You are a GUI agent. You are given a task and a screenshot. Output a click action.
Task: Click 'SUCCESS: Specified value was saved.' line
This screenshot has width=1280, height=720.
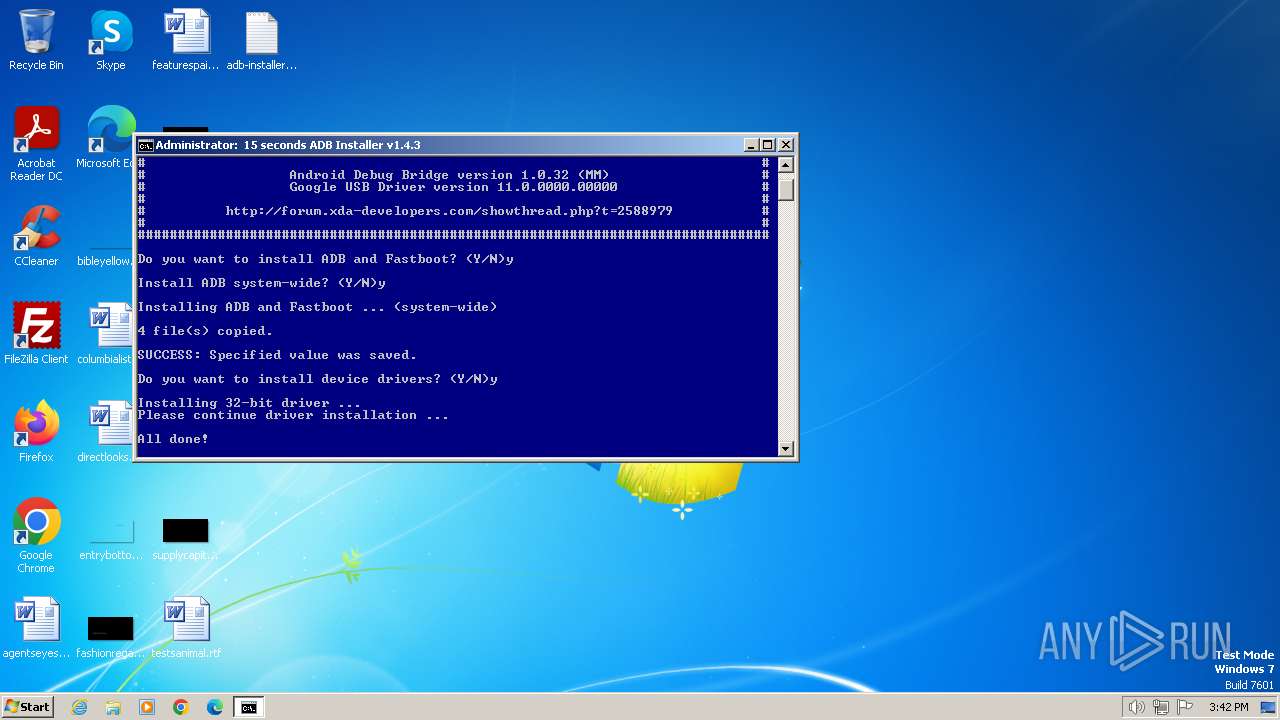tap(277, 355)
